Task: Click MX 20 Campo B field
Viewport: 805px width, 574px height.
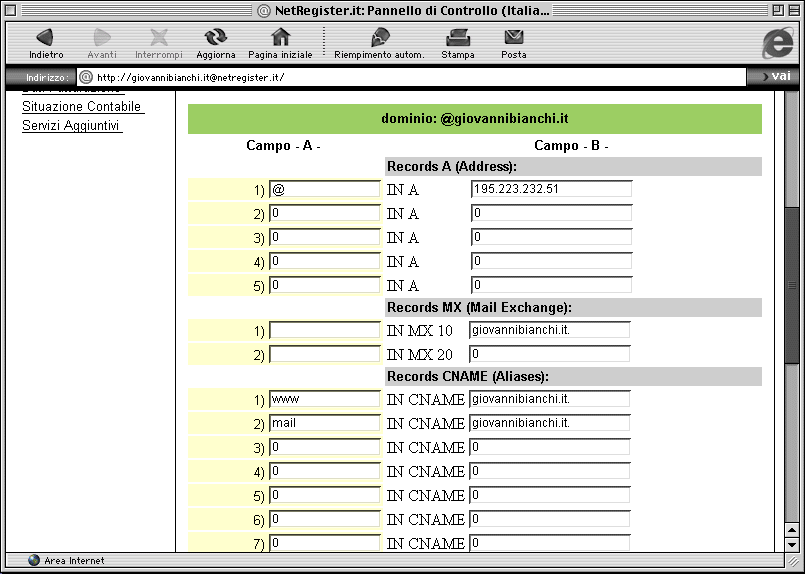Action: click(550, 354)
